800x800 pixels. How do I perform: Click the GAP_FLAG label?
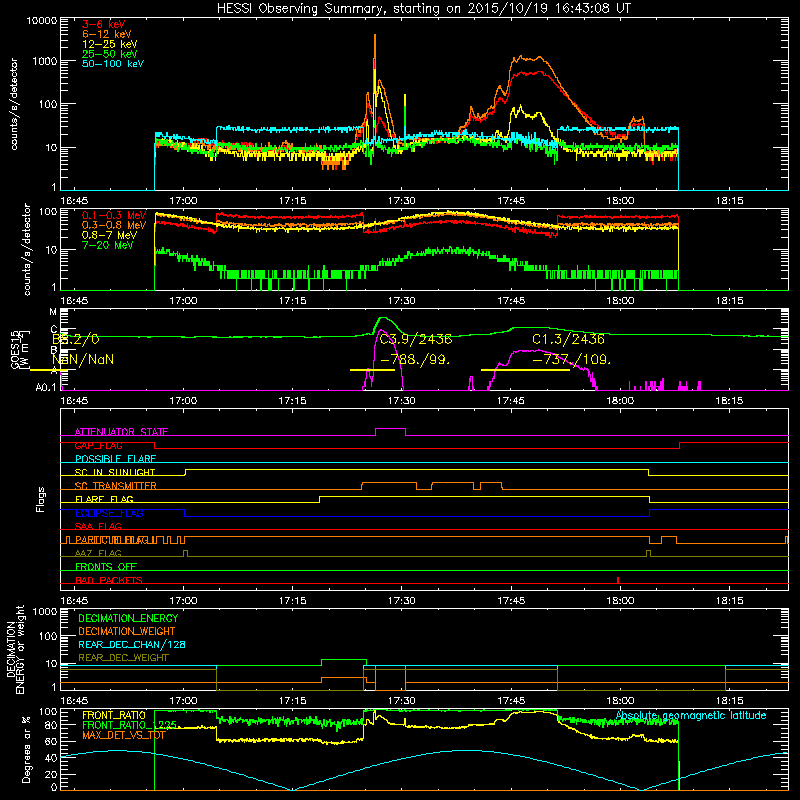(98, 445)
